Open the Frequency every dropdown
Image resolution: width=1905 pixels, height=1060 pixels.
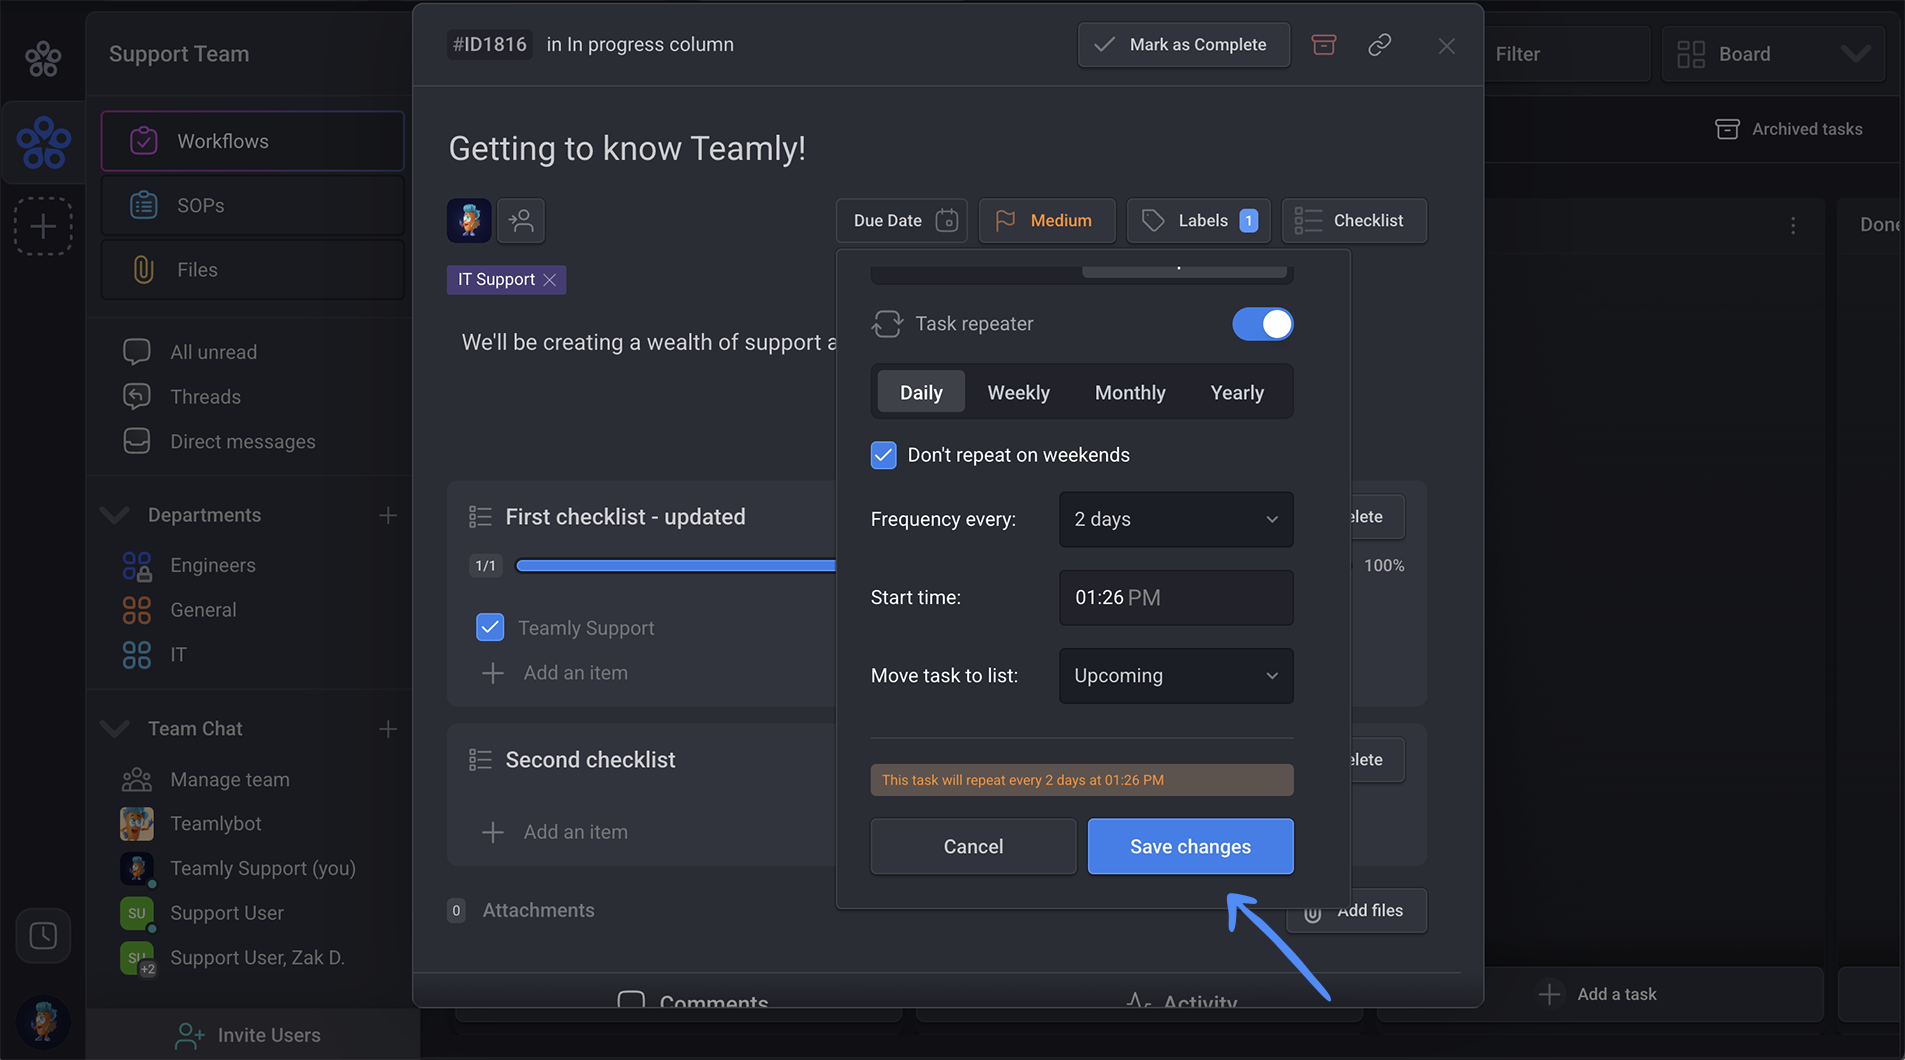coord(1176,519)
